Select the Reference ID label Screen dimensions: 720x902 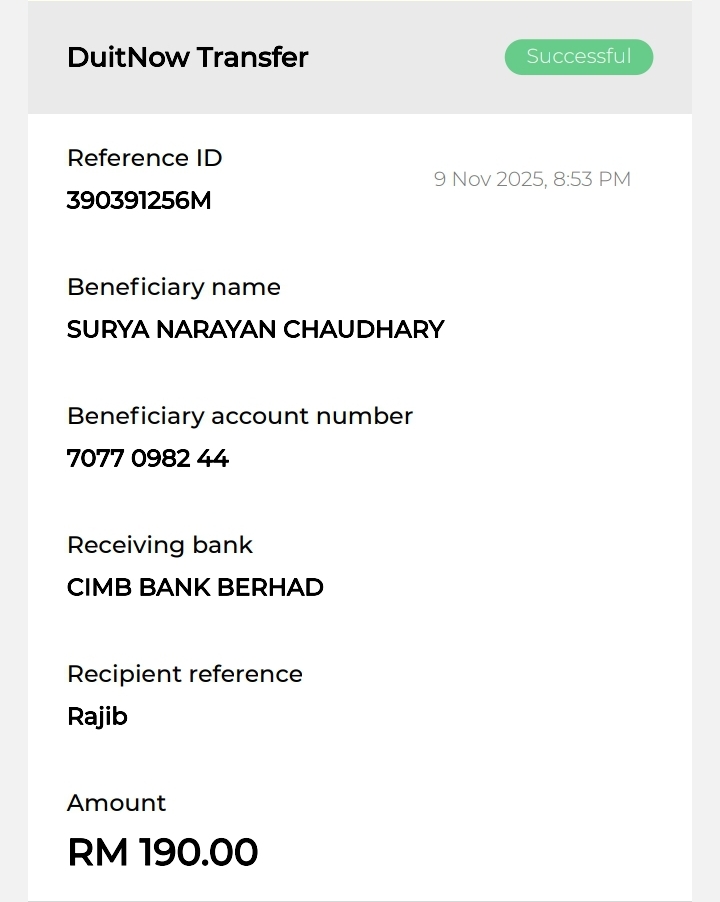pos(144,158)
